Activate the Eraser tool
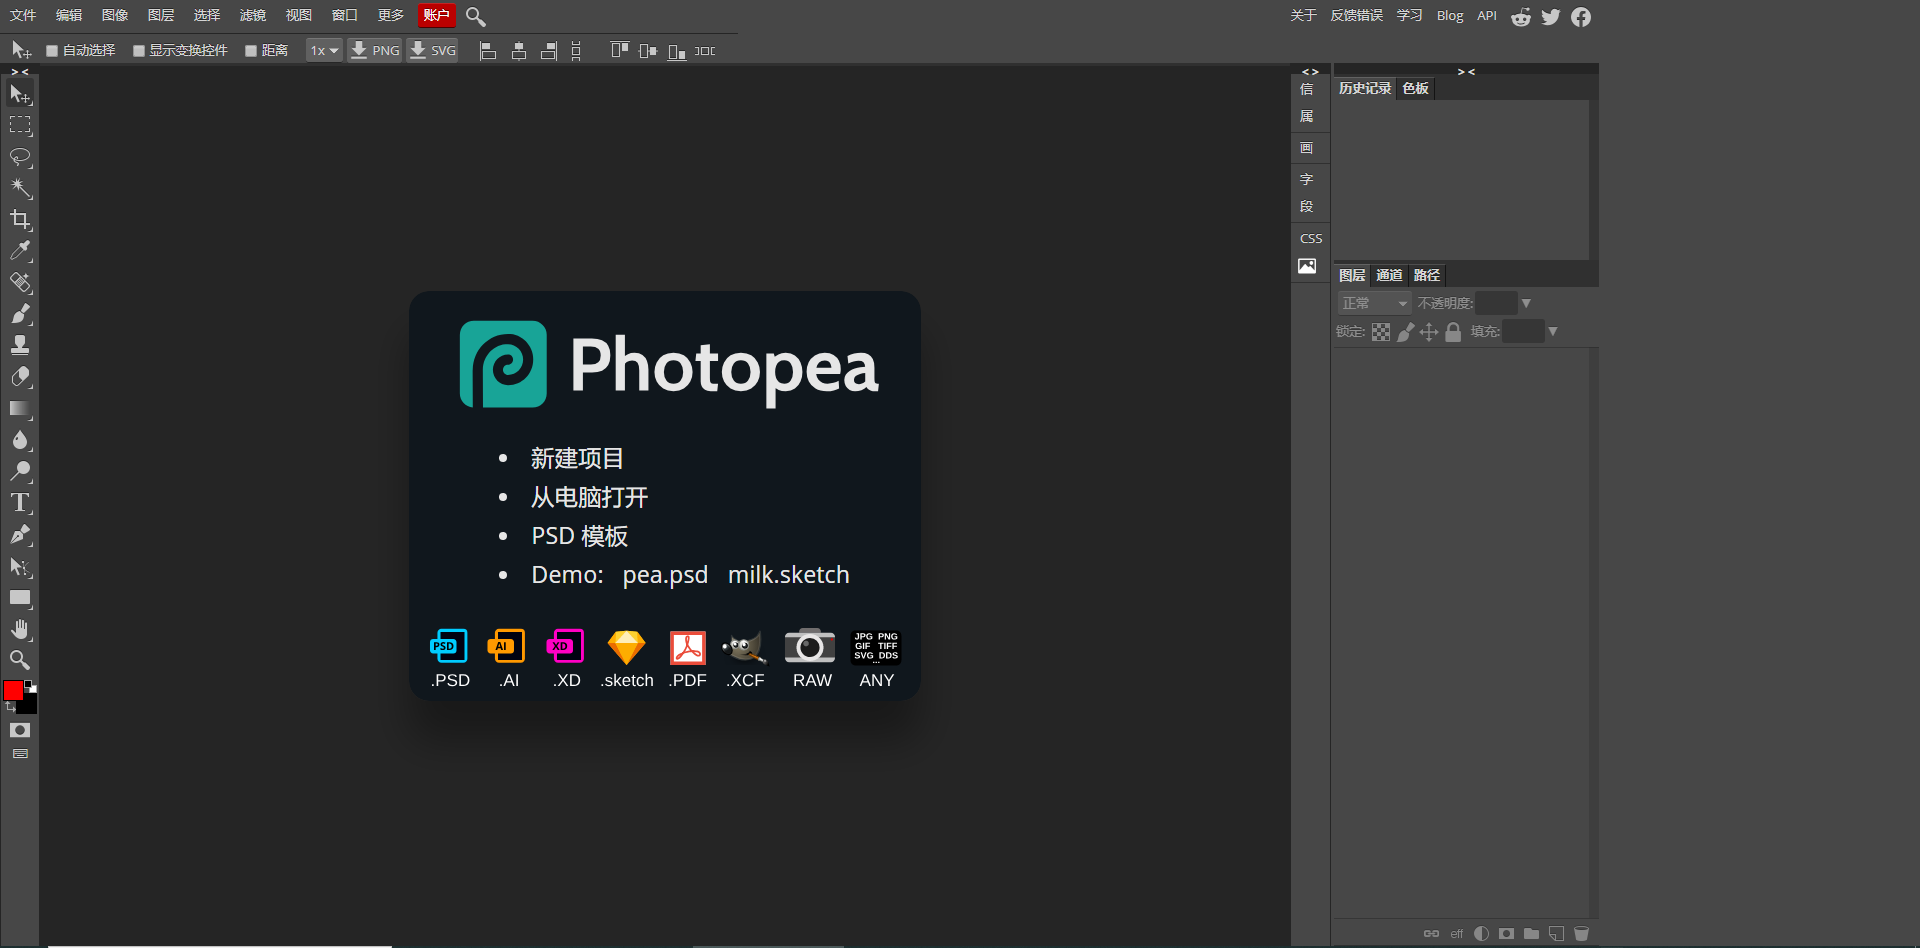1920x948 pixels. click(20, 377)
